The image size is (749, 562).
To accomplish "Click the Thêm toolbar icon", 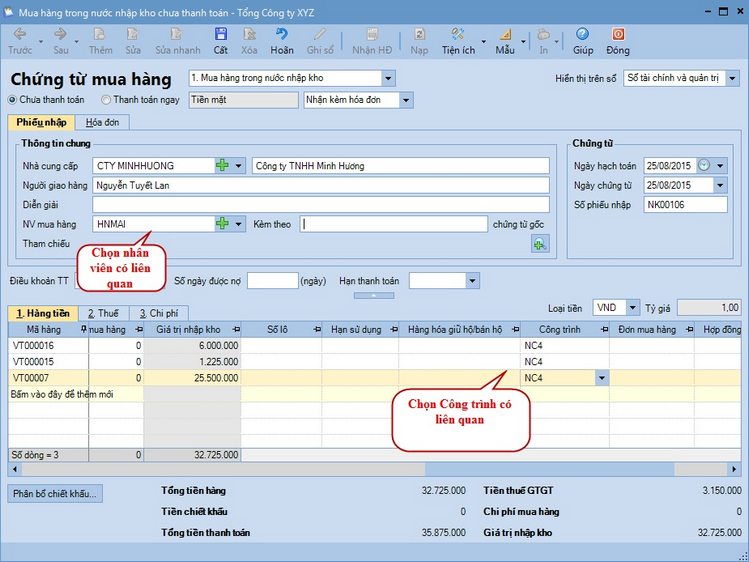I will pos(100,34).
